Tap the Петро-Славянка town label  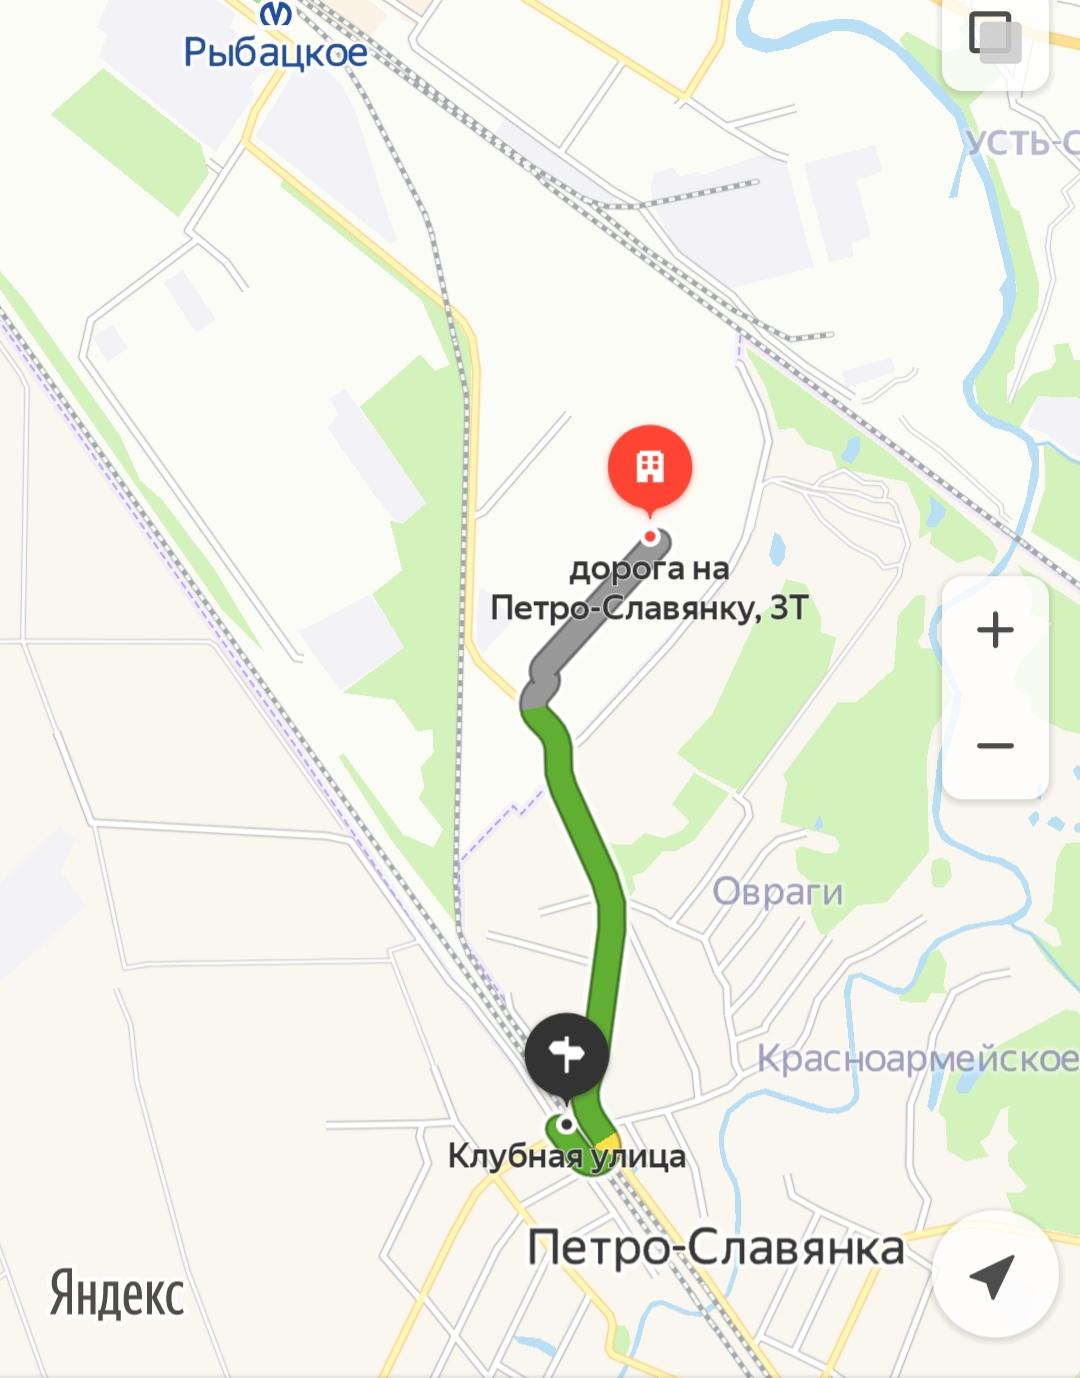pyautogui.click(x=716, y=1248)
